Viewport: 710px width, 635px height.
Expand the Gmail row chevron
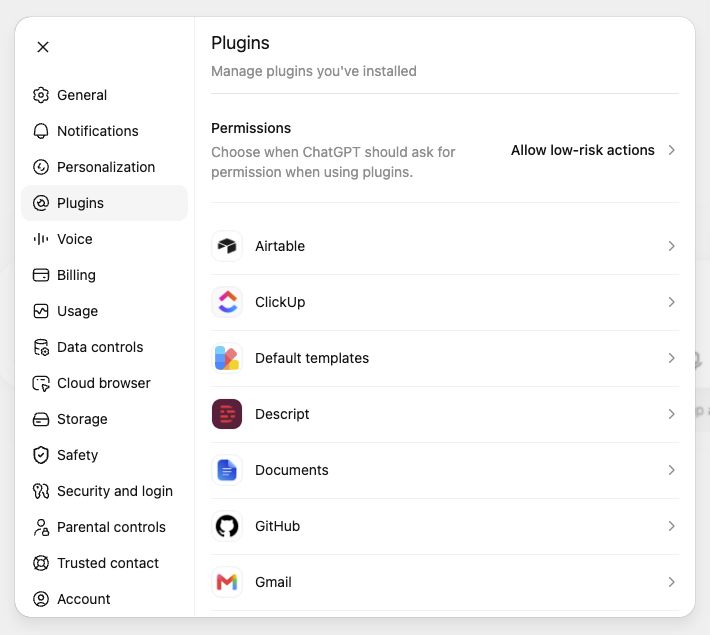[672, 582]
